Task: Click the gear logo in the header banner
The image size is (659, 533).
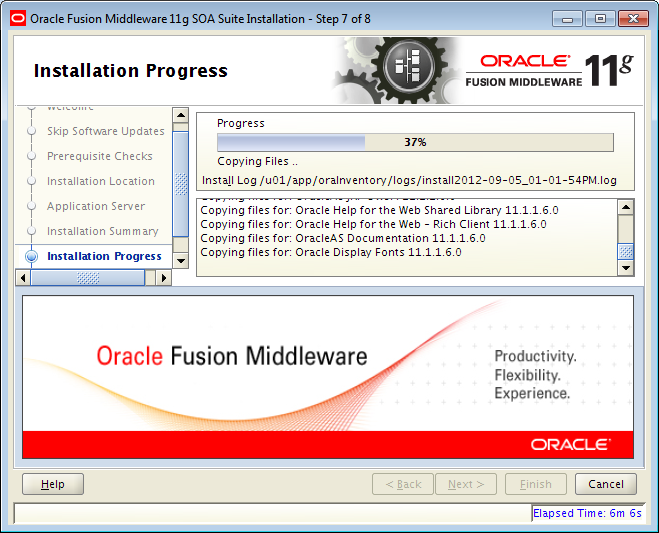Action: (396, 70)
